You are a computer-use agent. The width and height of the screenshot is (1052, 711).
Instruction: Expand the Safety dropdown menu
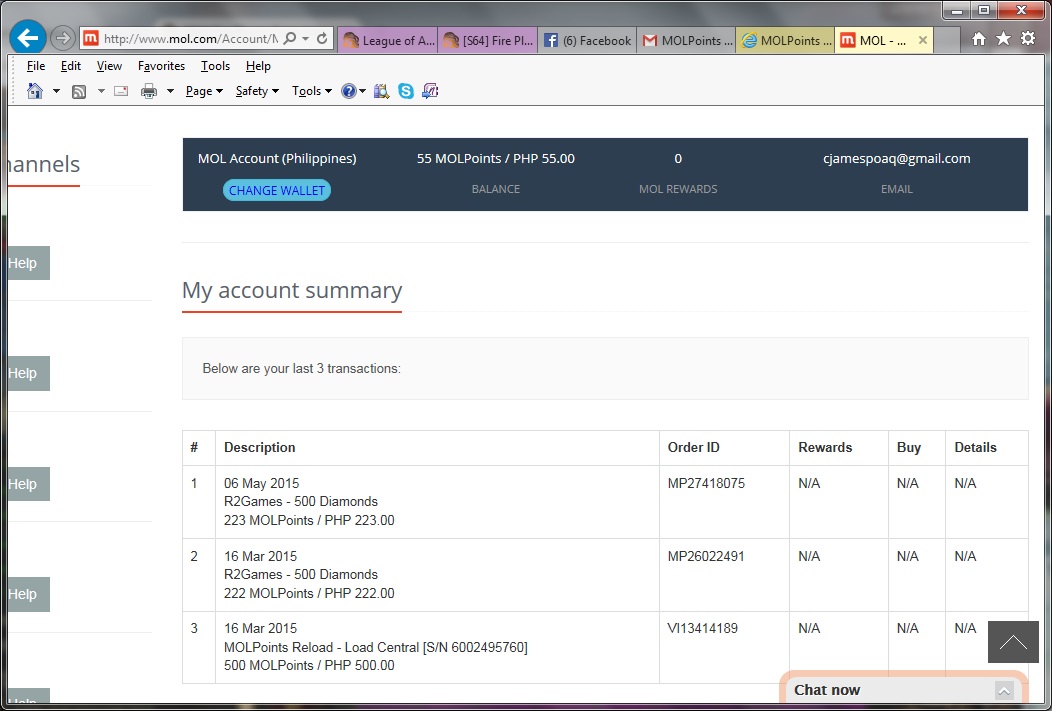pos(256,91)
